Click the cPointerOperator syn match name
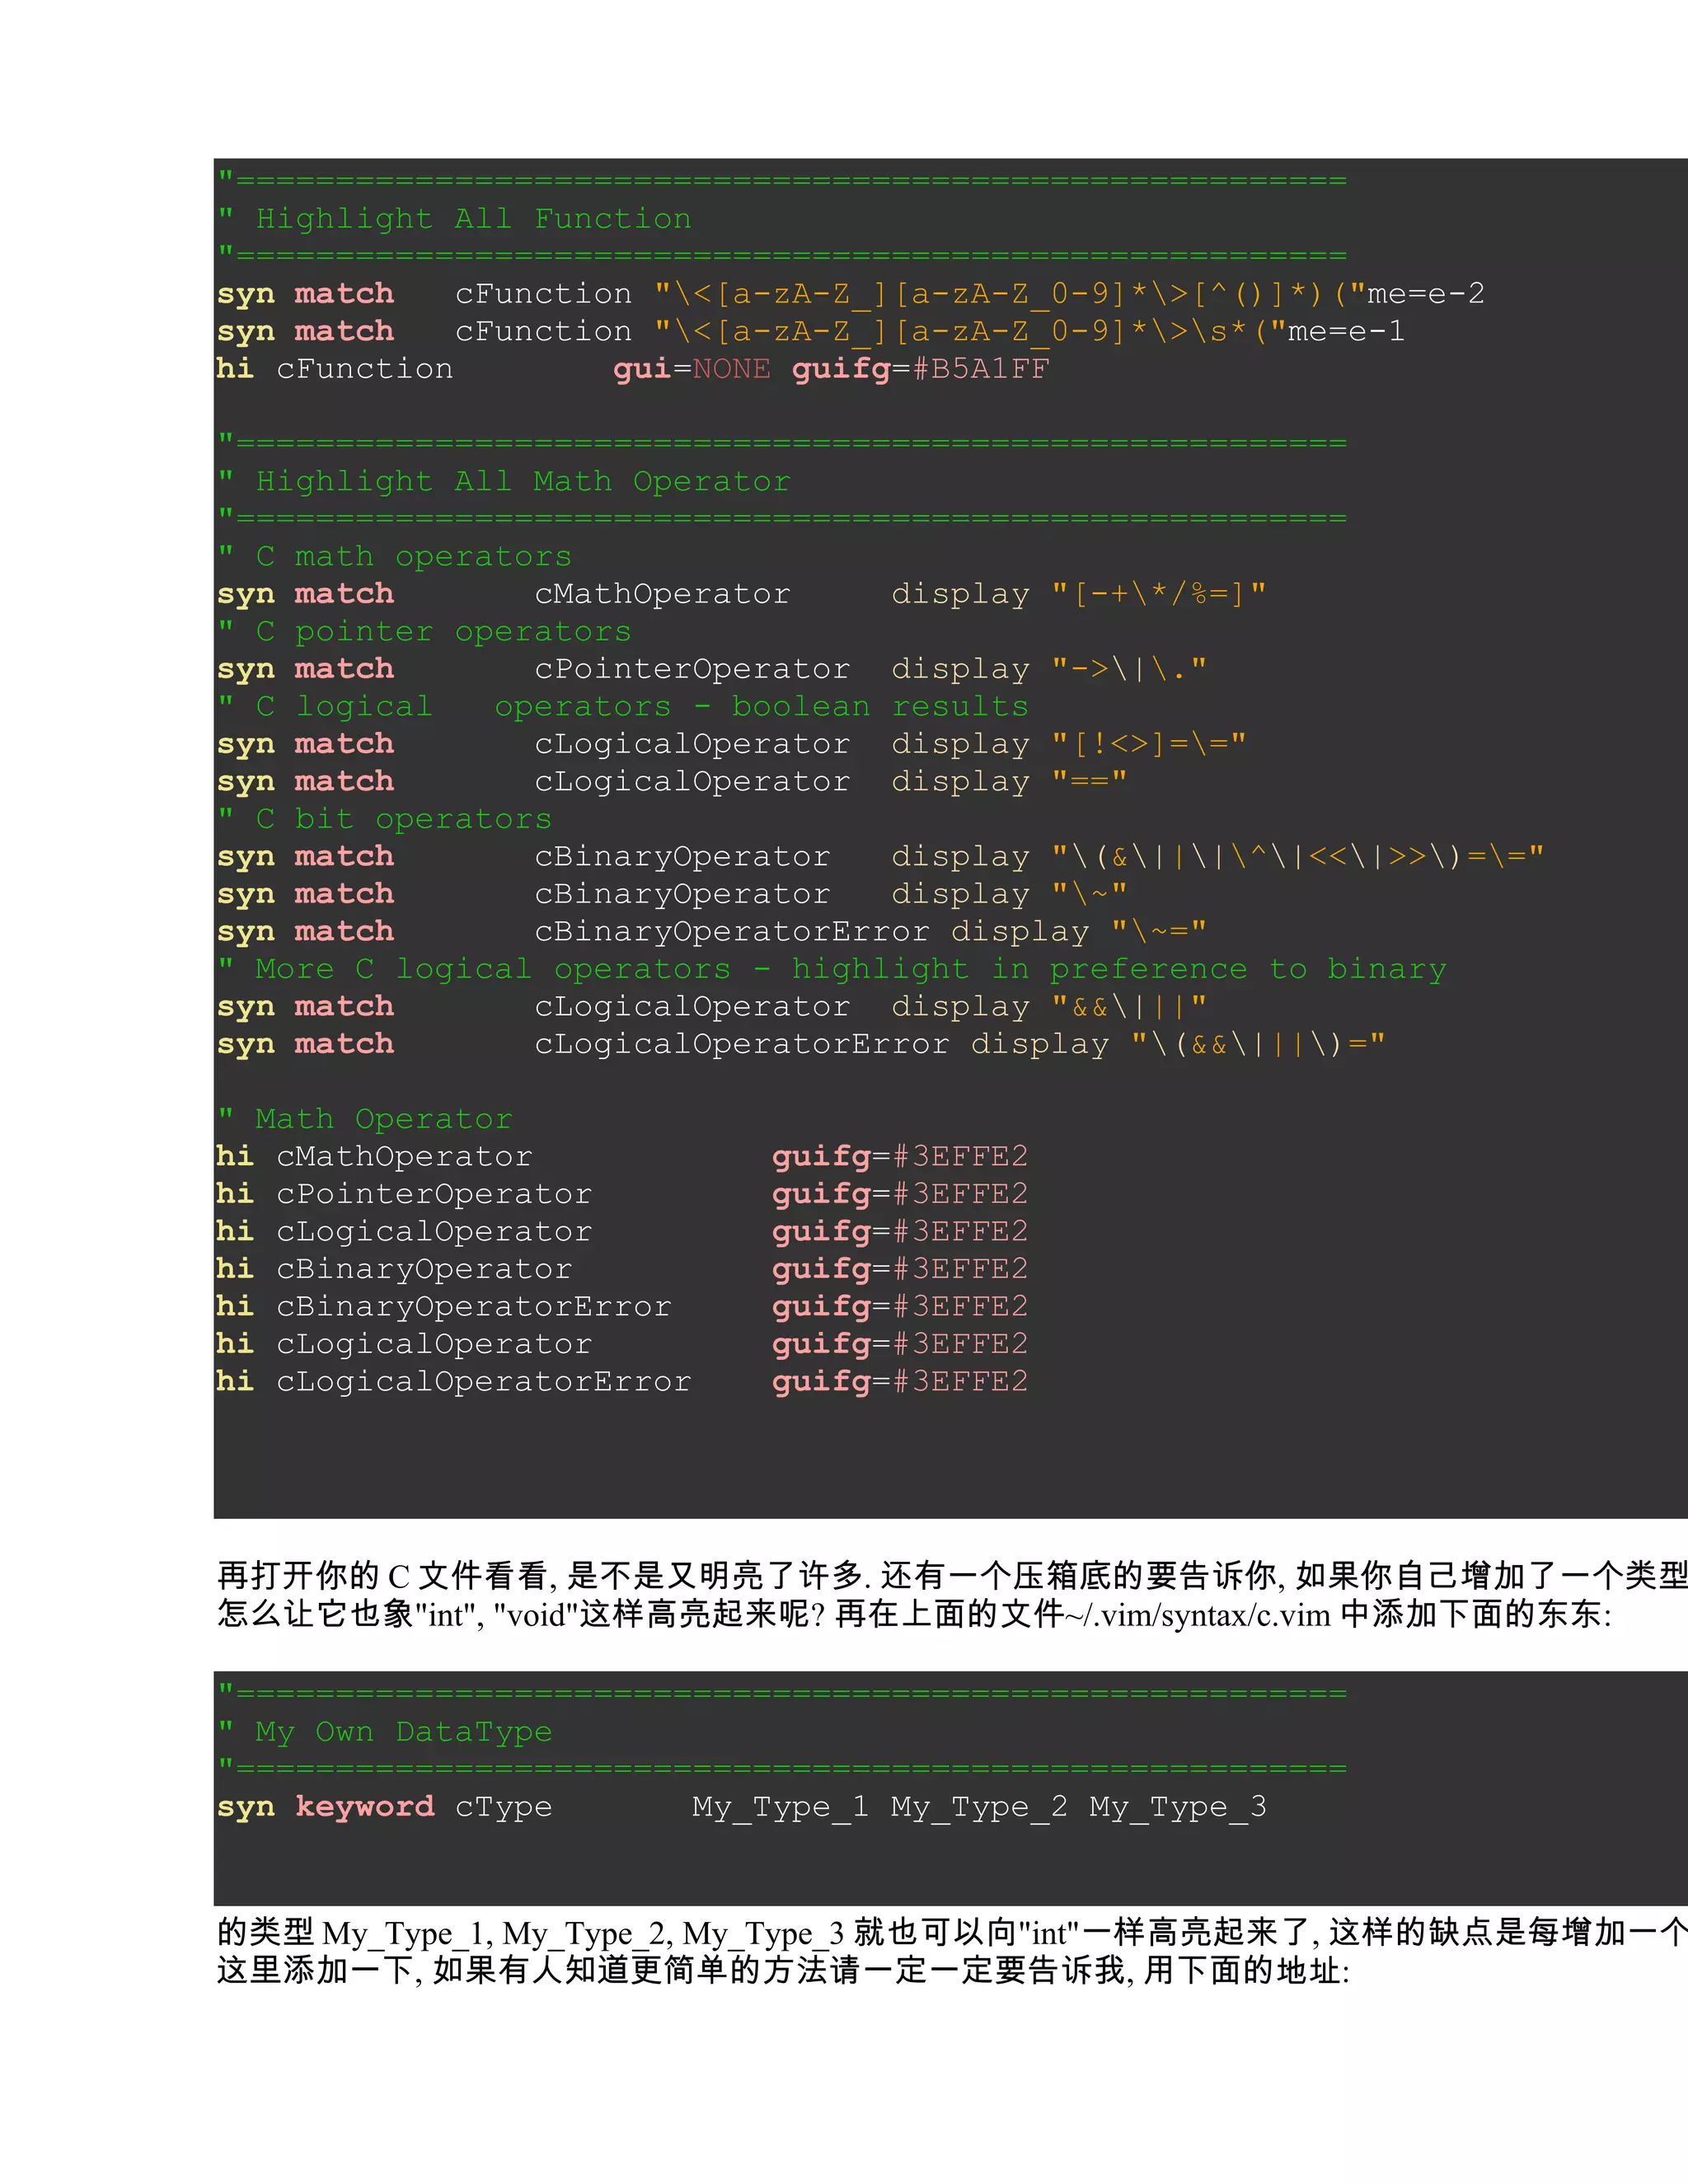The image size is (1688, 2184). 691,669
